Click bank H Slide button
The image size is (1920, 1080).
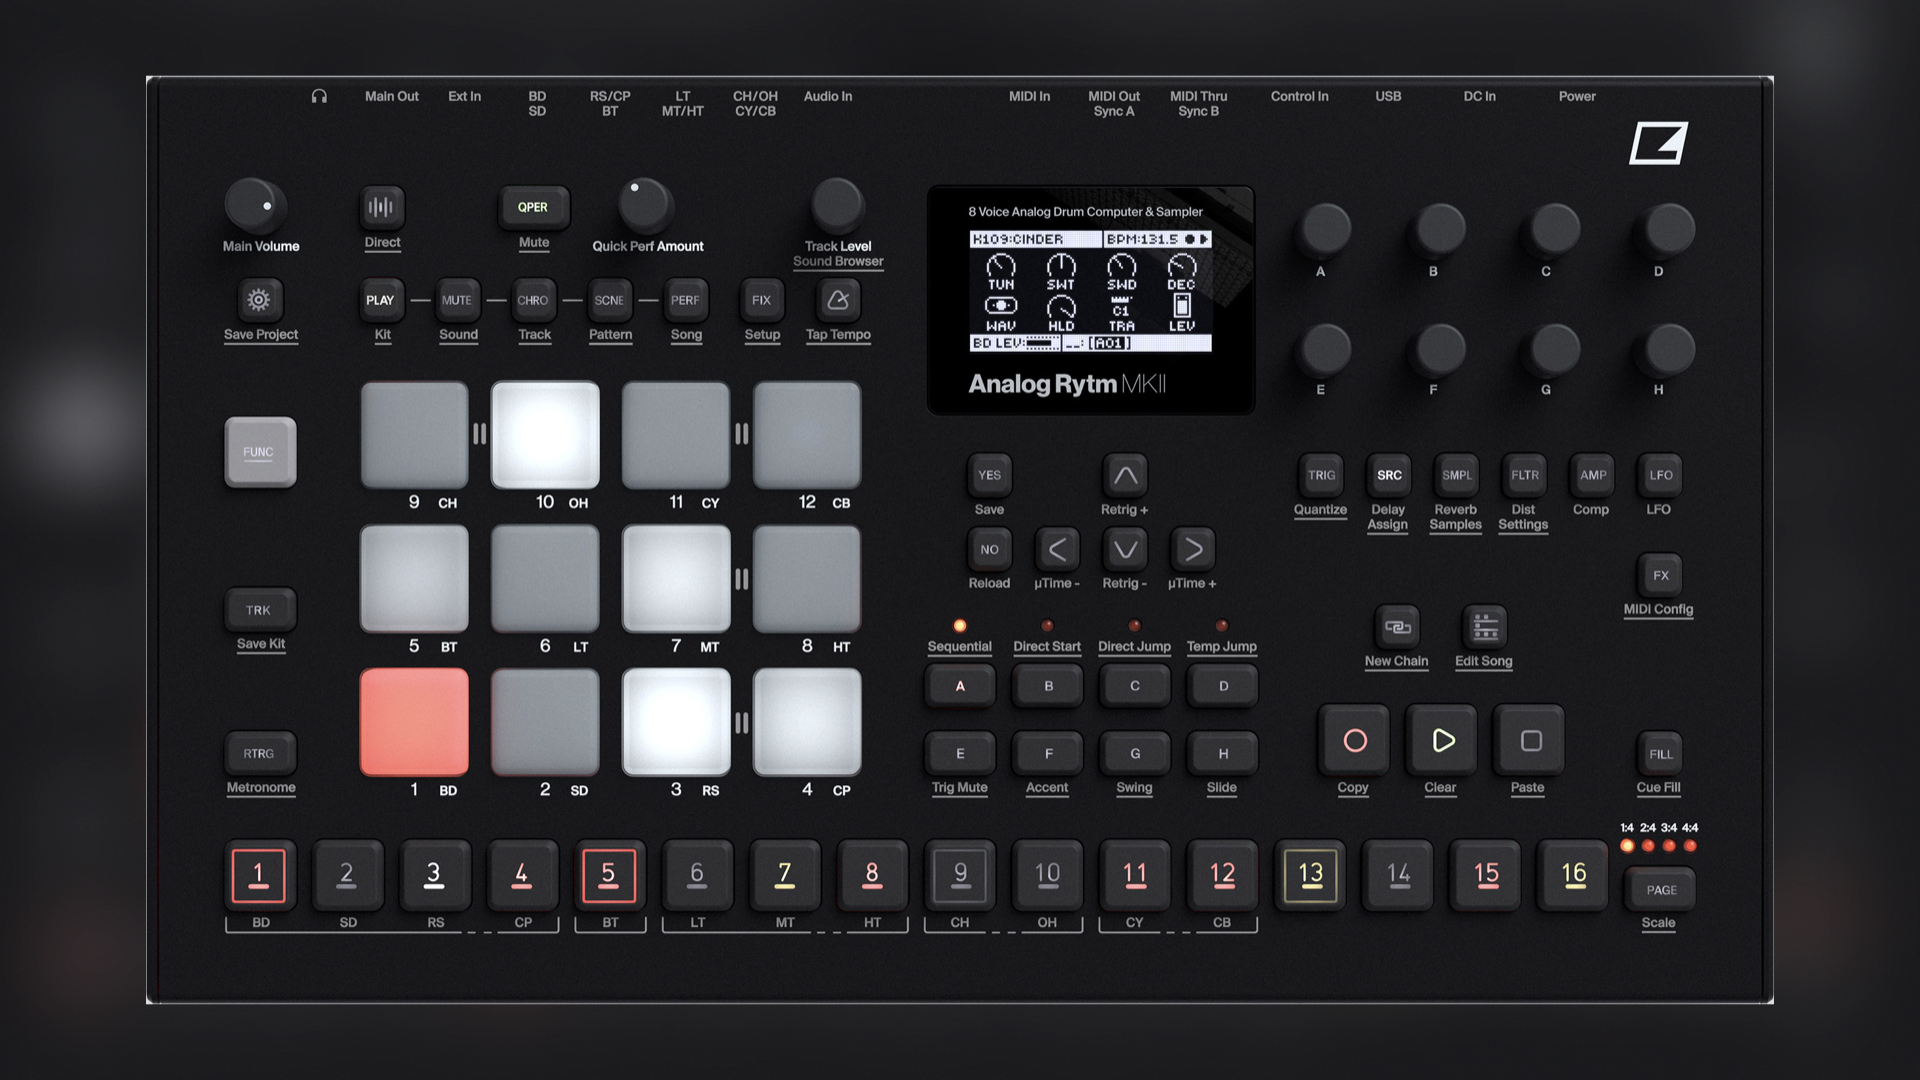[1223, 754]
